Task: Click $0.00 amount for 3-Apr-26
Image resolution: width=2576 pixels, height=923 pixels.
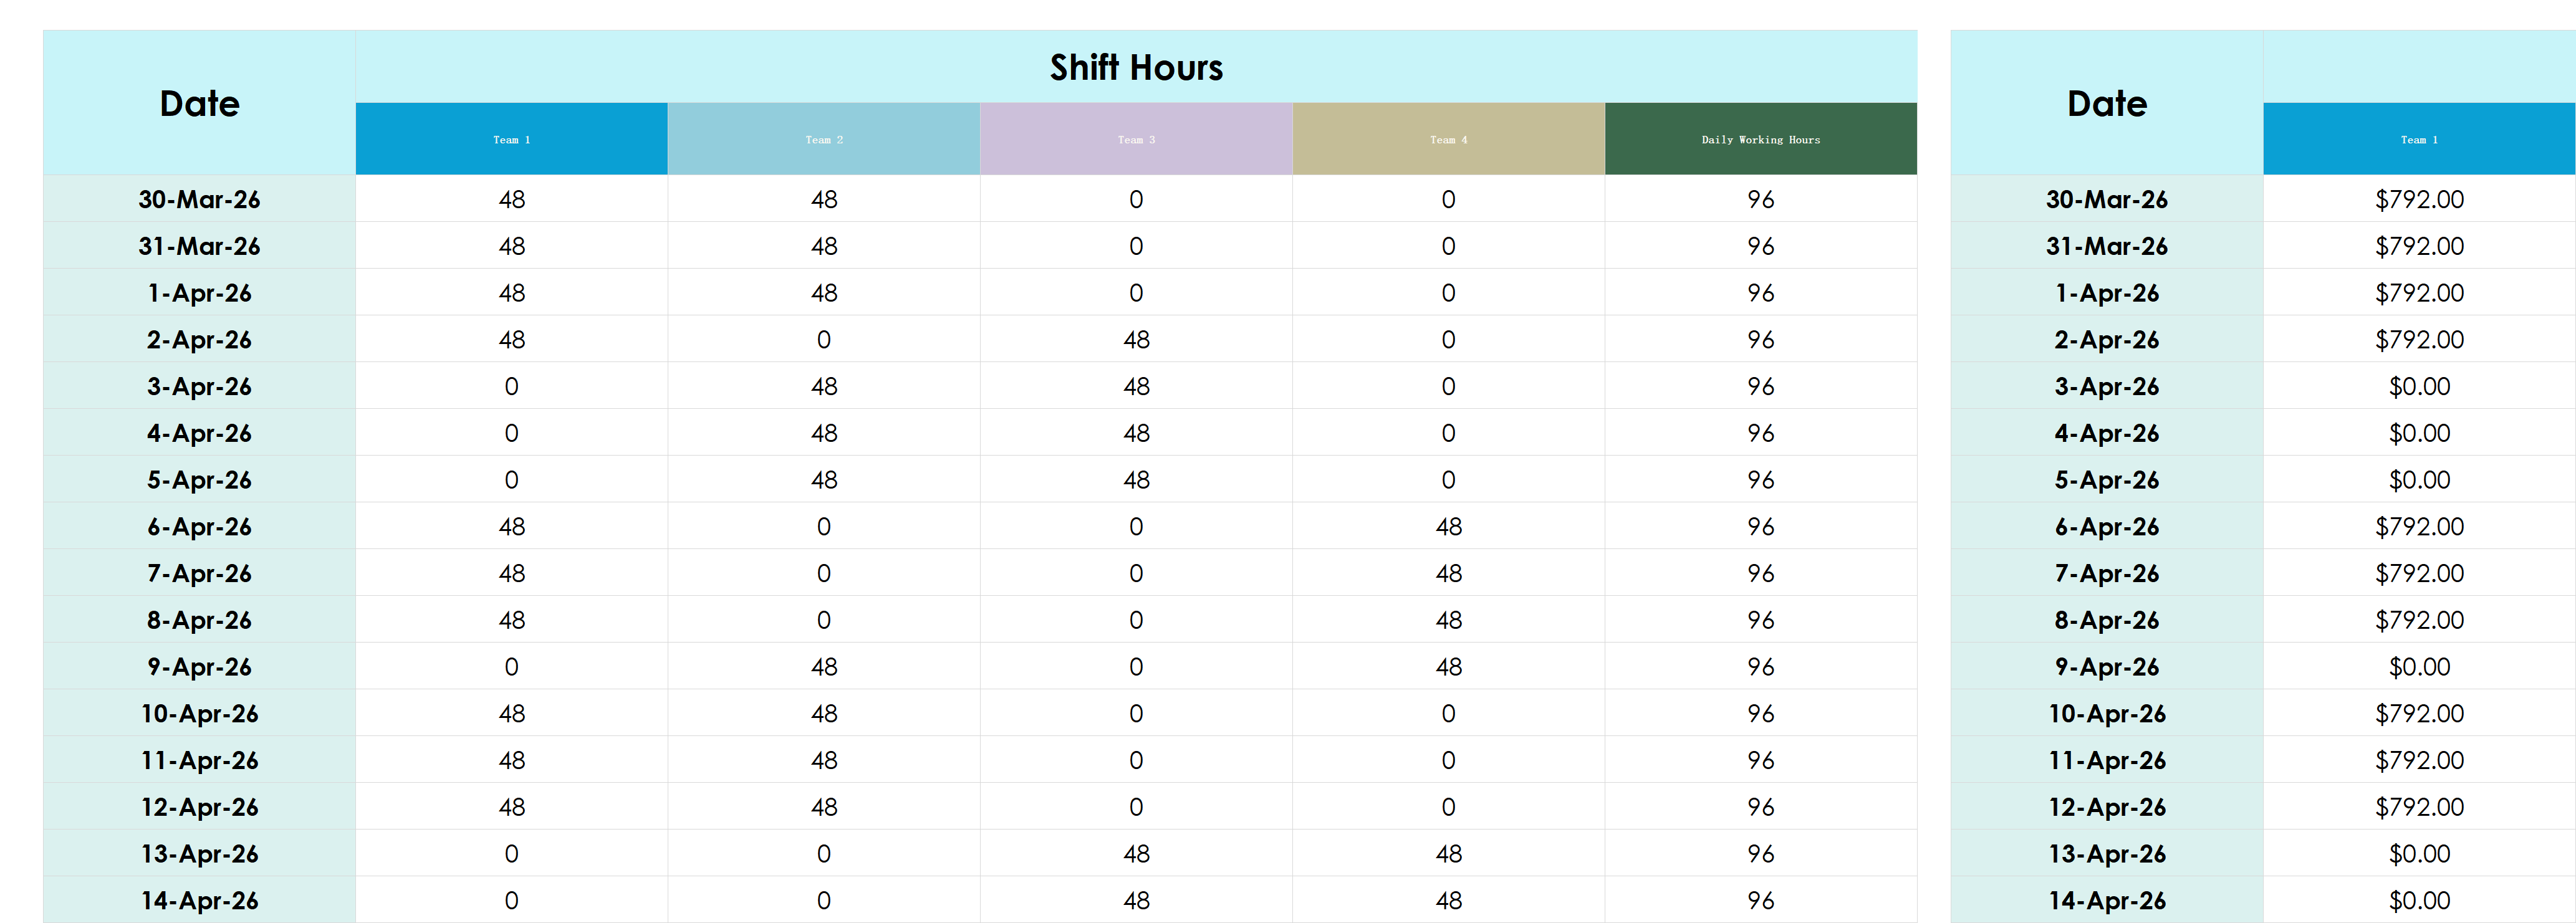Action: click(2419, 386)
